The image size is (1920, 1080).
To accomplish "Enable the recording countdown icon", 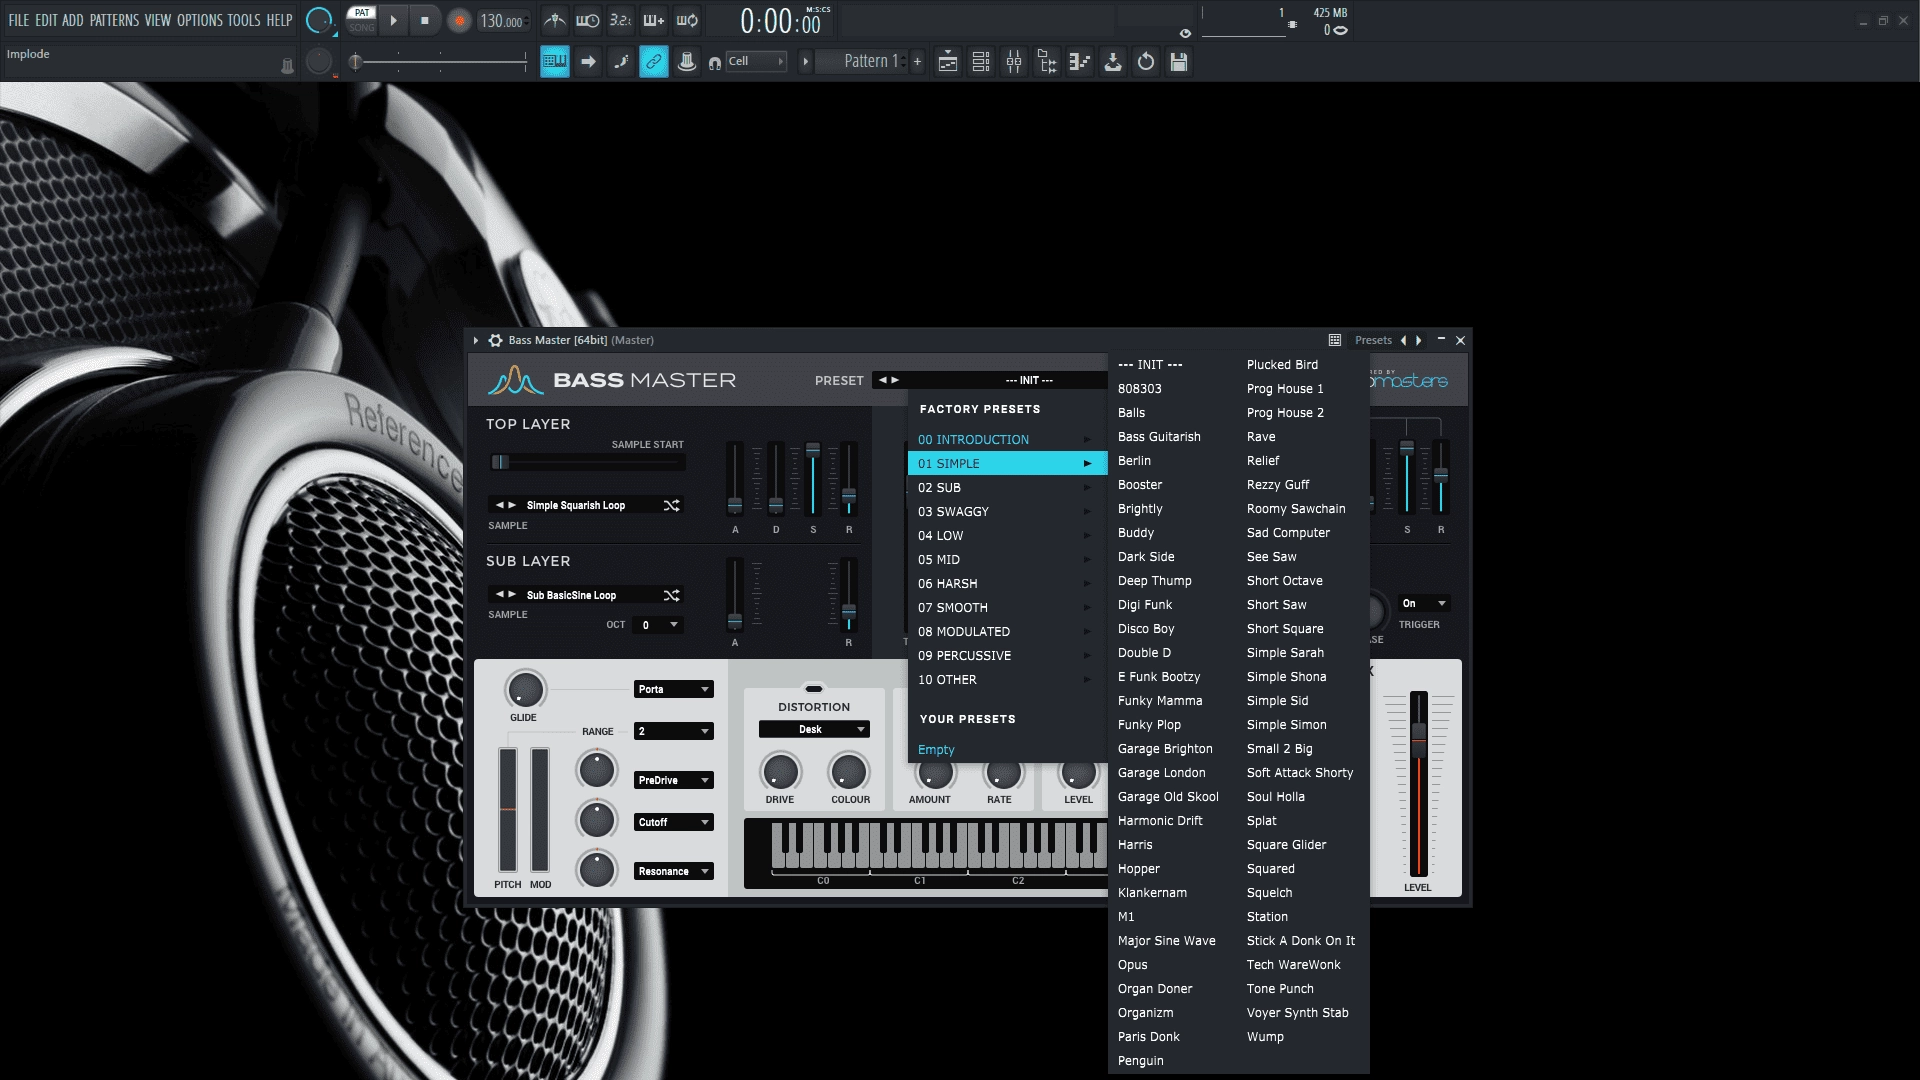I will 621,20.
